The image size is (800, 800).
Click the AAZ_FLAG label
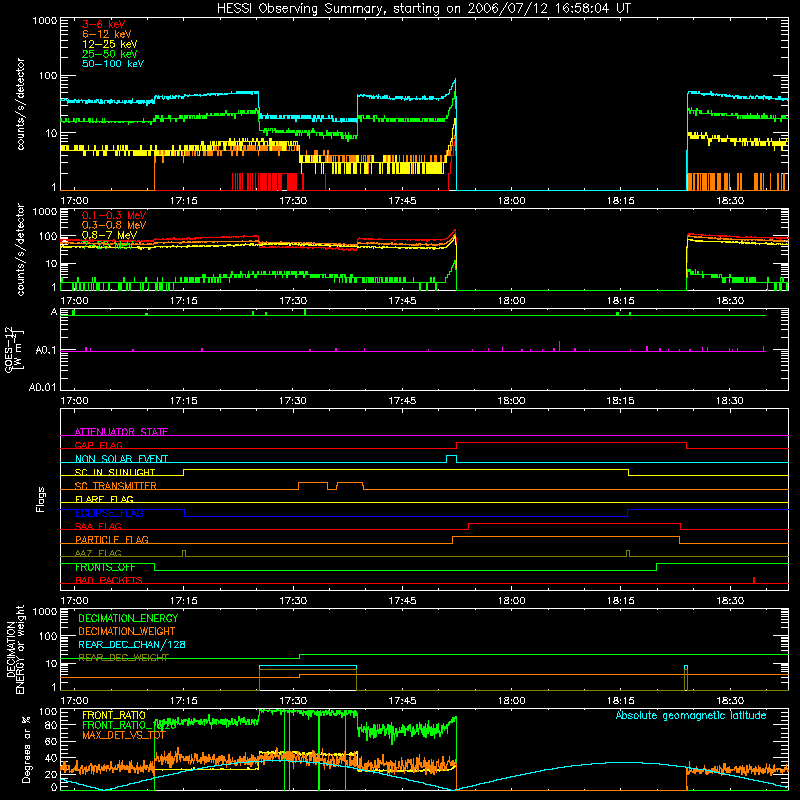pyautogui.click(x=98, y=553)
